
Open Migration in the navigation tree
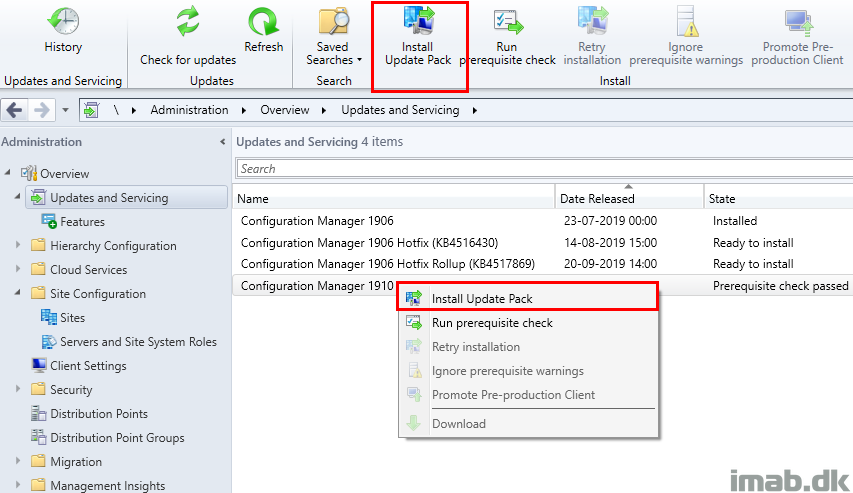(76, 461)
